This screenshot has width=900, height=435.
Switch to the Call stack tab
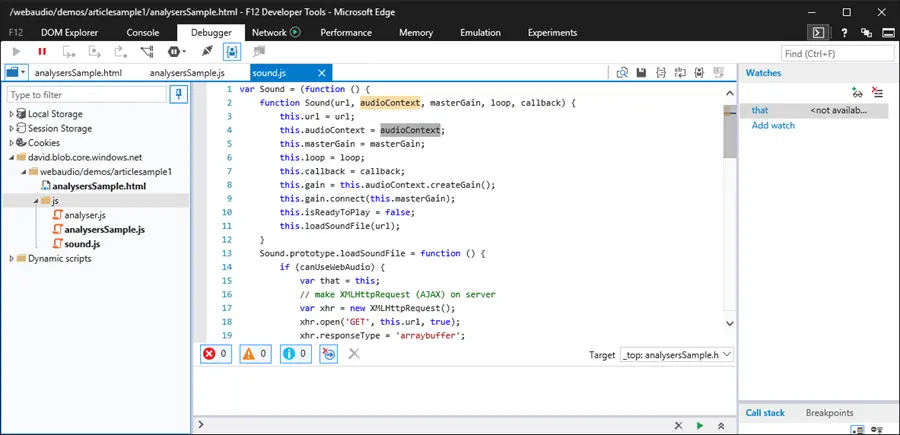tap(765, 413)
